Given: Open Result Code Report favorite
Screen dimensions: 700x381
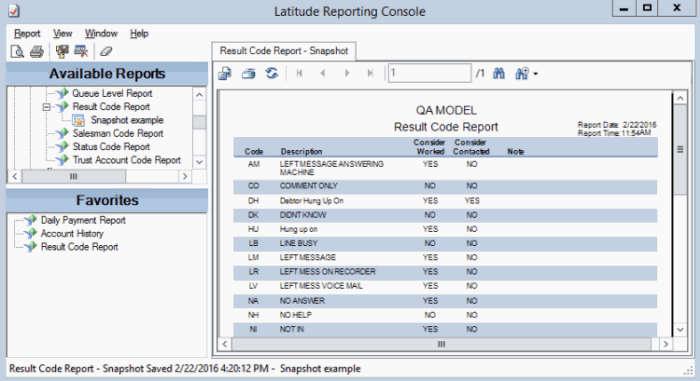Looking at the screenshot, I should click(x=79, y=247).
